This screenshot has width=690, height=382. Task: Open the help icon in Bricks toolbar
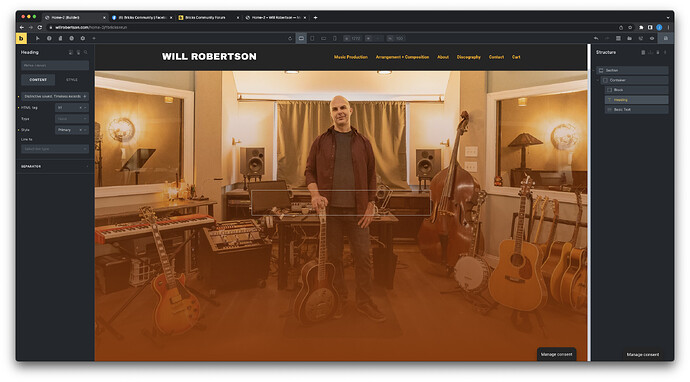[49, 38]
